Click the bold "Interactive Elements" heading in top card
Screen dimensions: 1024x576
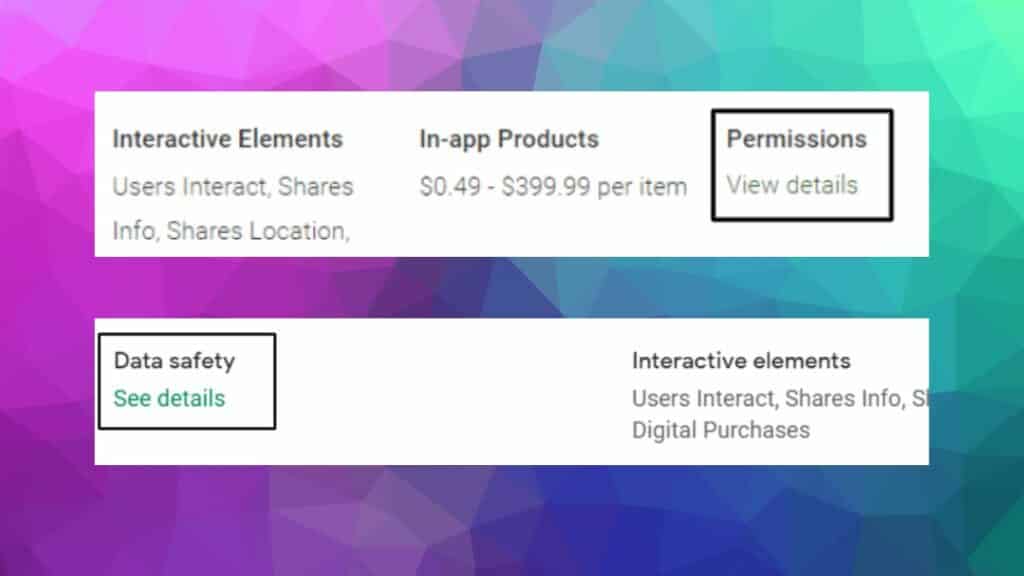tap(227, 139)
